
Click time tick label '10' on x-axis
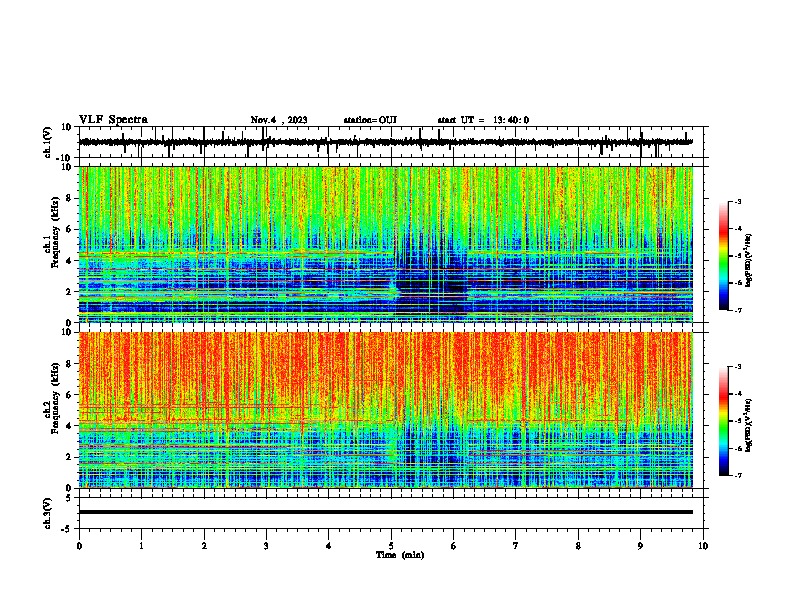click(703, 546)
